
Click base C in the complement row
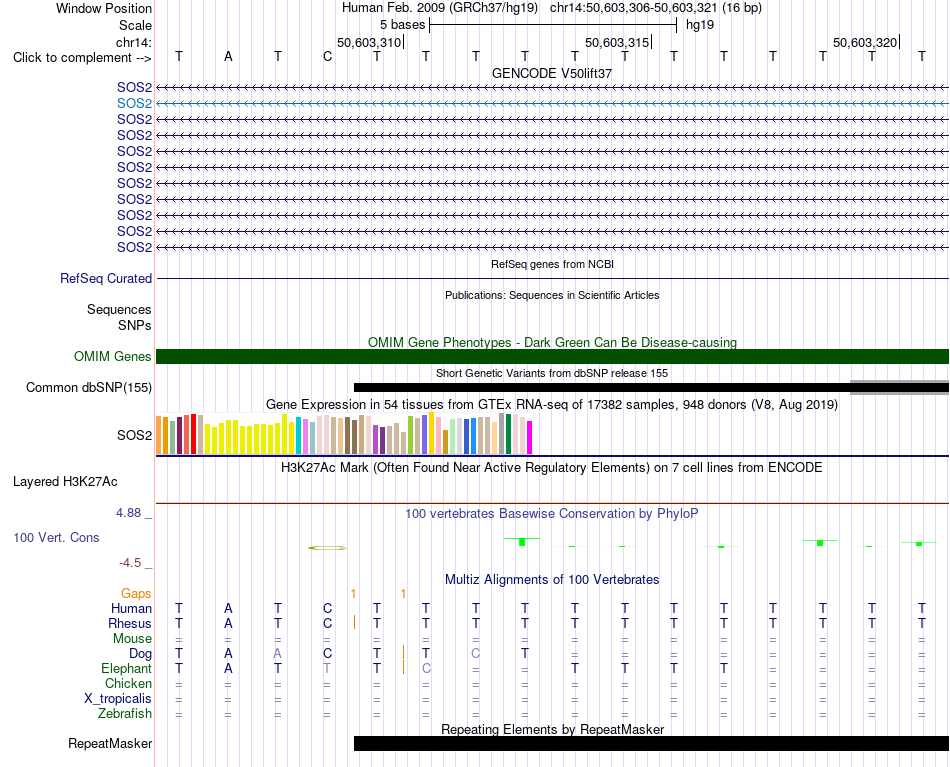pyautogui.click(x=327, y=56)
